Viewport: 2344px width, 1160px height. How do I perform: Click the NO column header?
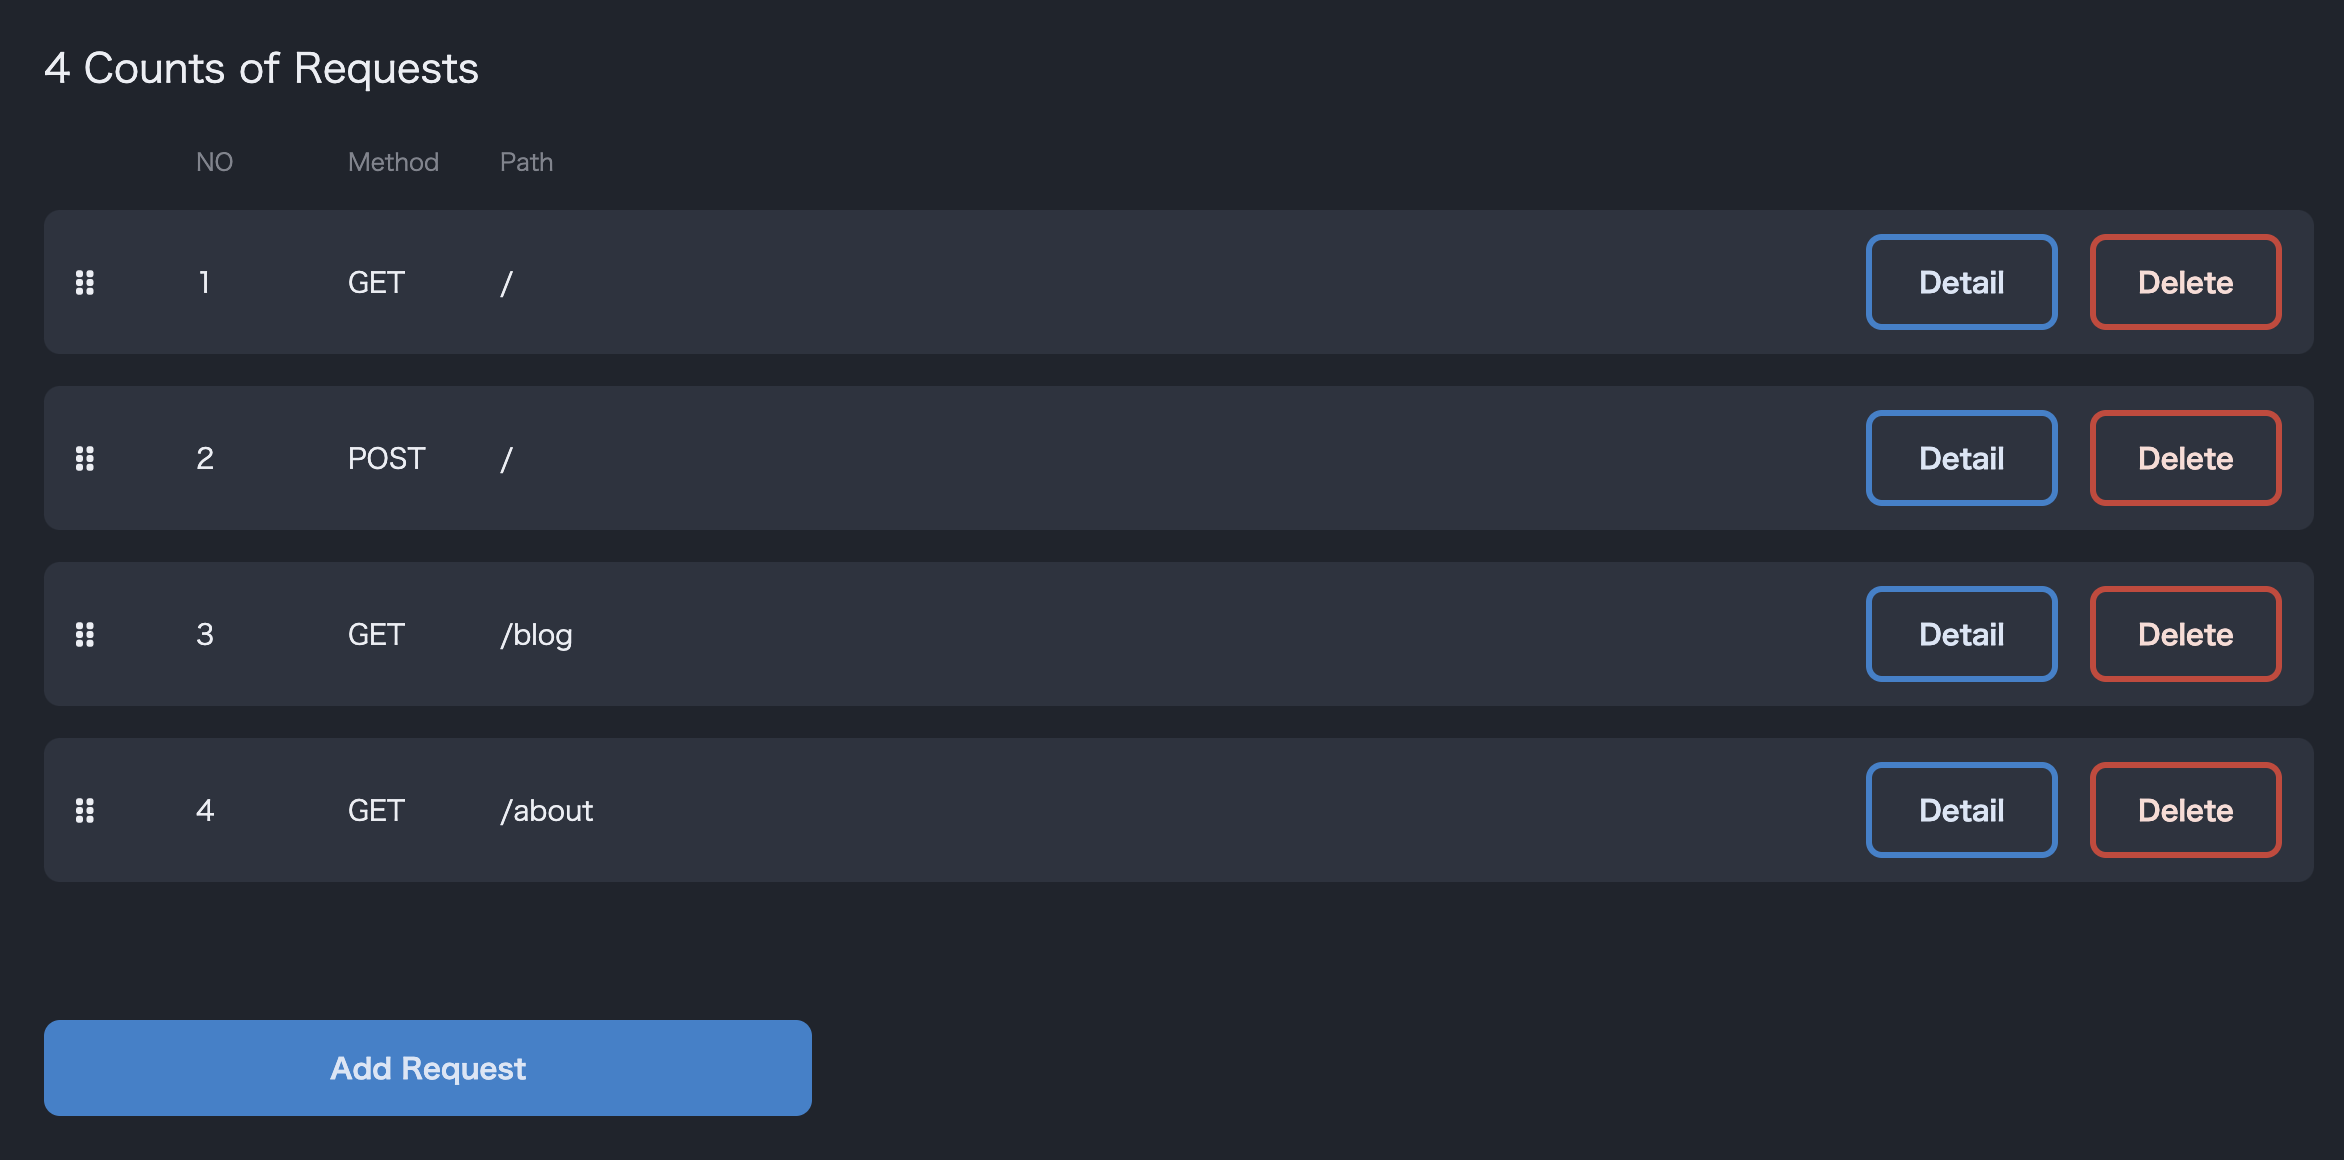[214, 162]
